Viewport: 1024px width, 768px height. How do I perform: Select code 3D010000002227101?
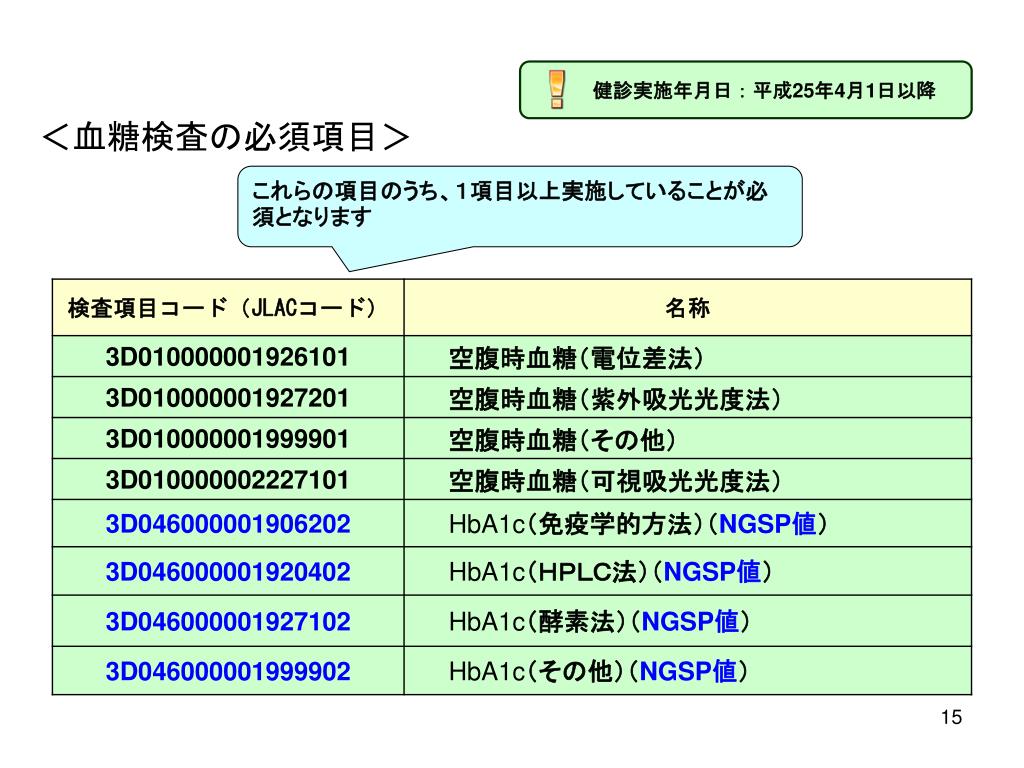tap(227, 480)
